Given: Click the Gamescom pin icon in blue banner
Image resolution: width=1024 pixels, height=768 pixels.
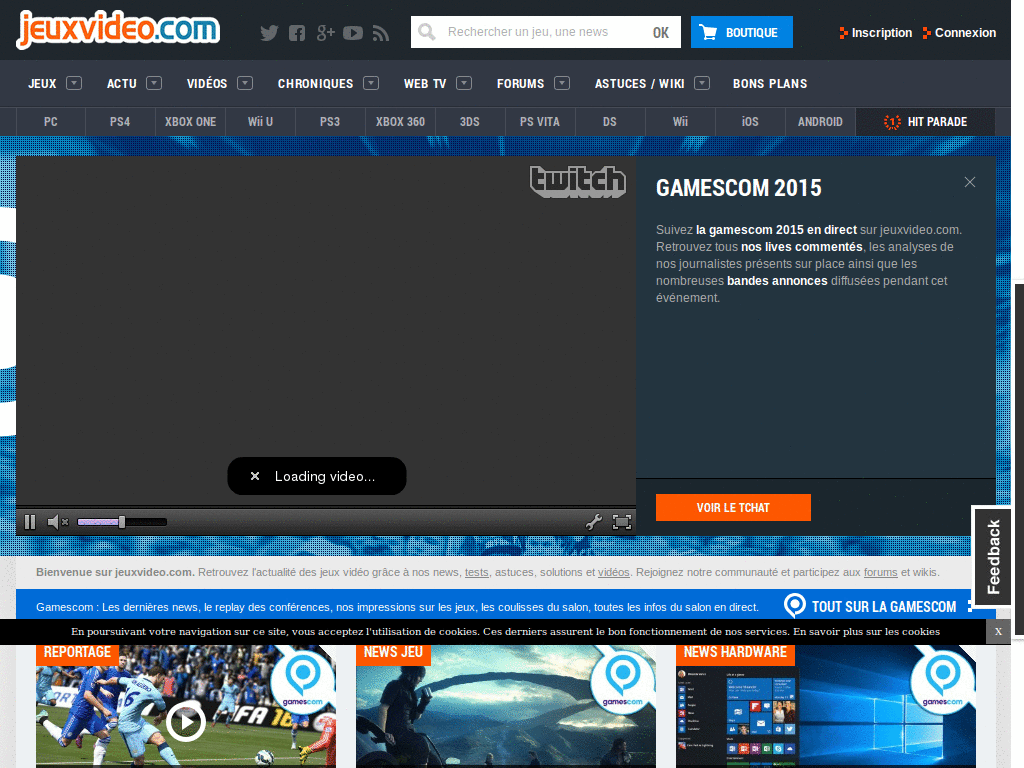Looking at the screenshot, I should click(795, 605).
